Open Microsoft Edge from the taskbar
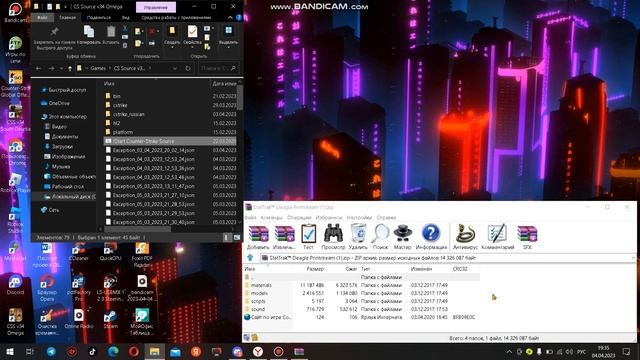 point(113,351)
